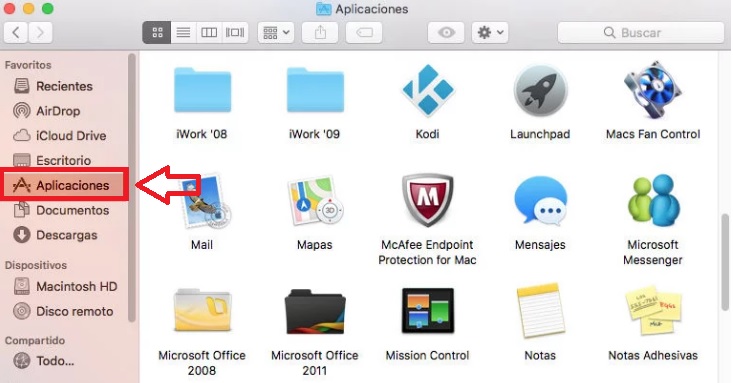
Task: Open the iWork '09 folder
Action: click(x=315, y=90)
